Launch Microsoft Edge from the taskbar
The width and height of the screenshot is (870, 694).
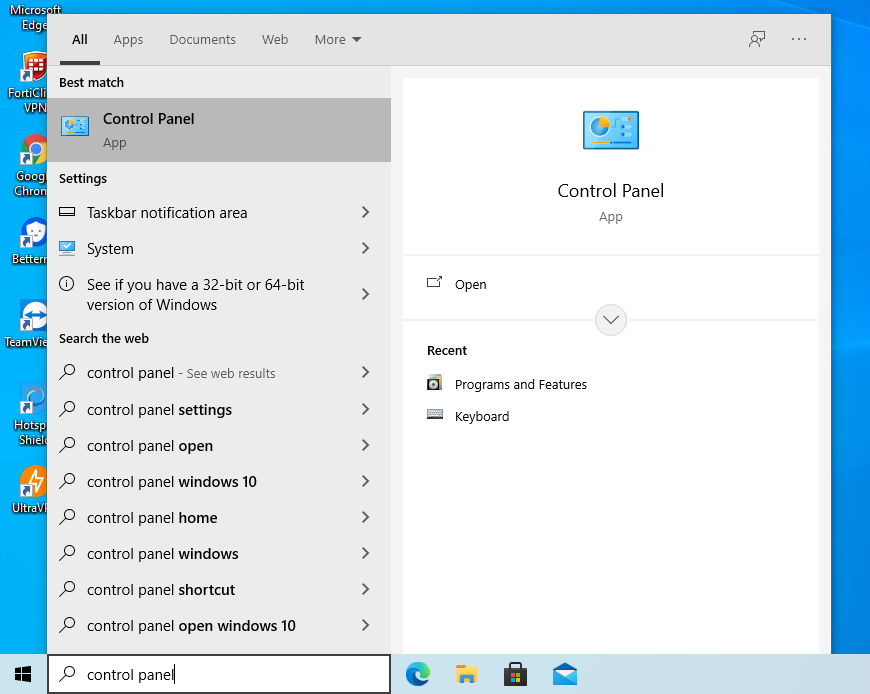[x=418, y=674]
